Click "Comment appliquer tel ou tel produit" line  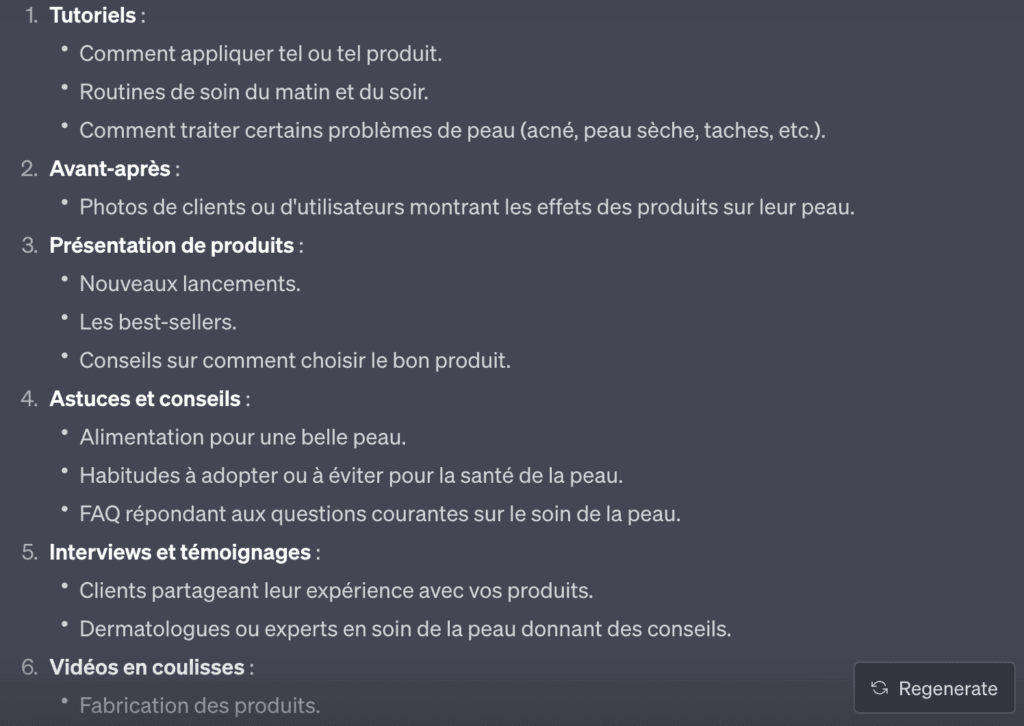coord(260,54)
